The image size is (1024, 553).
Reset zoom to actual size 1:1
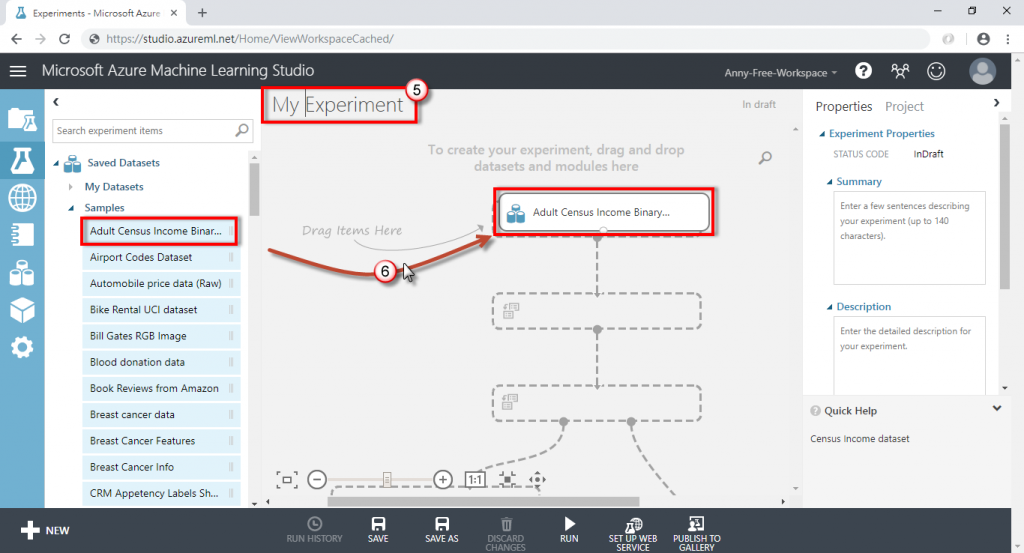click(475, 480)
